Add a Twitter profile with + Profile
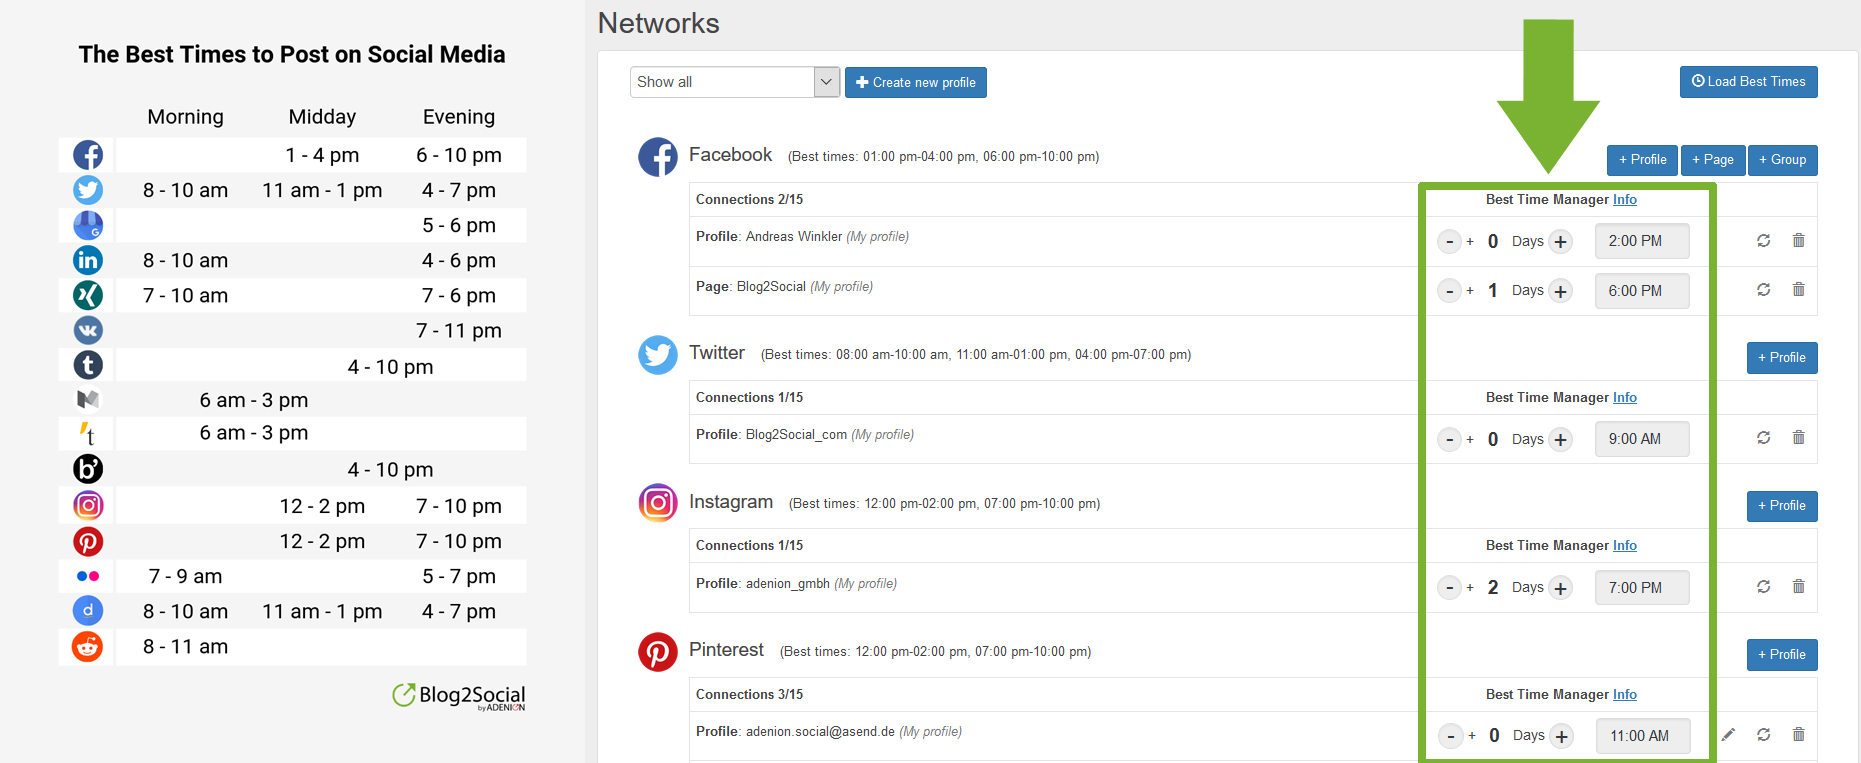Viewport: 1861px width, 763px height. tap(1782, 358)
